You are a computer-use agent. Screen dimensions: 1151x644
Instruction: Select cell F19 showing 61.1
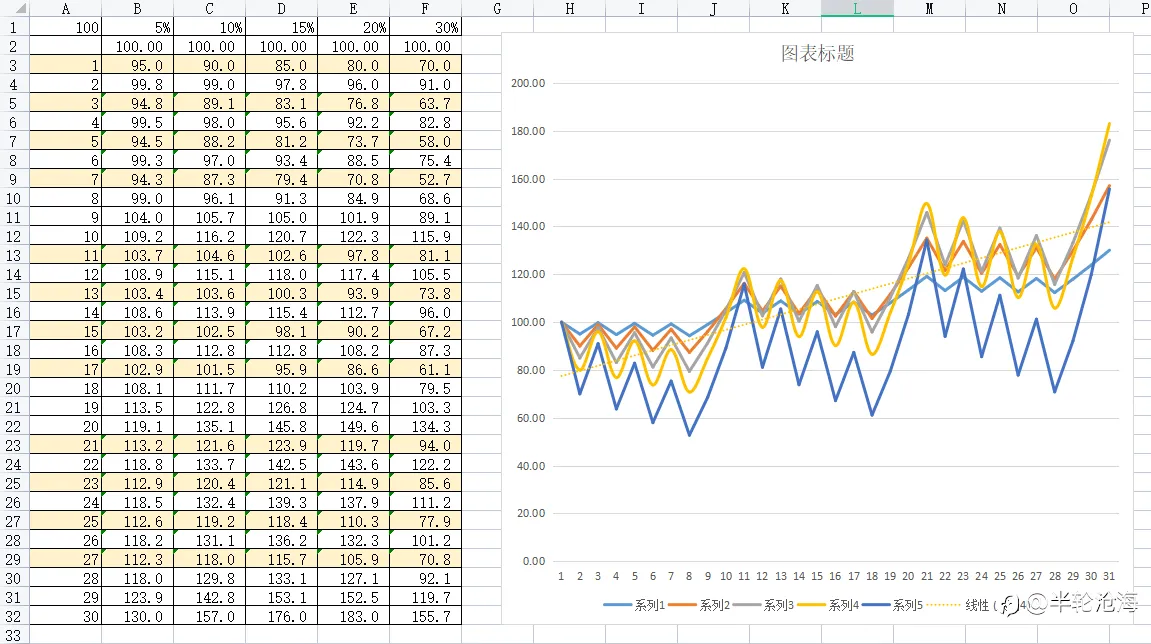coord(426,369)
